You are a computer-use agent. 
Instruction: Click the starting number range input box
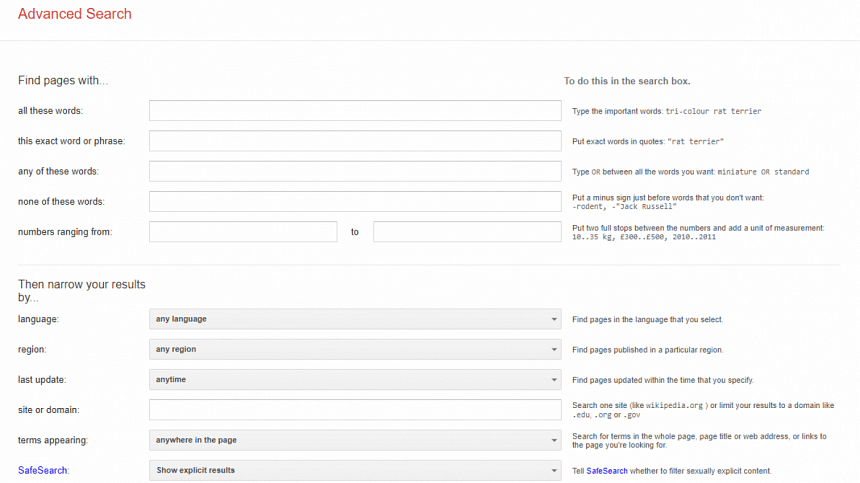tap(243, 232)
